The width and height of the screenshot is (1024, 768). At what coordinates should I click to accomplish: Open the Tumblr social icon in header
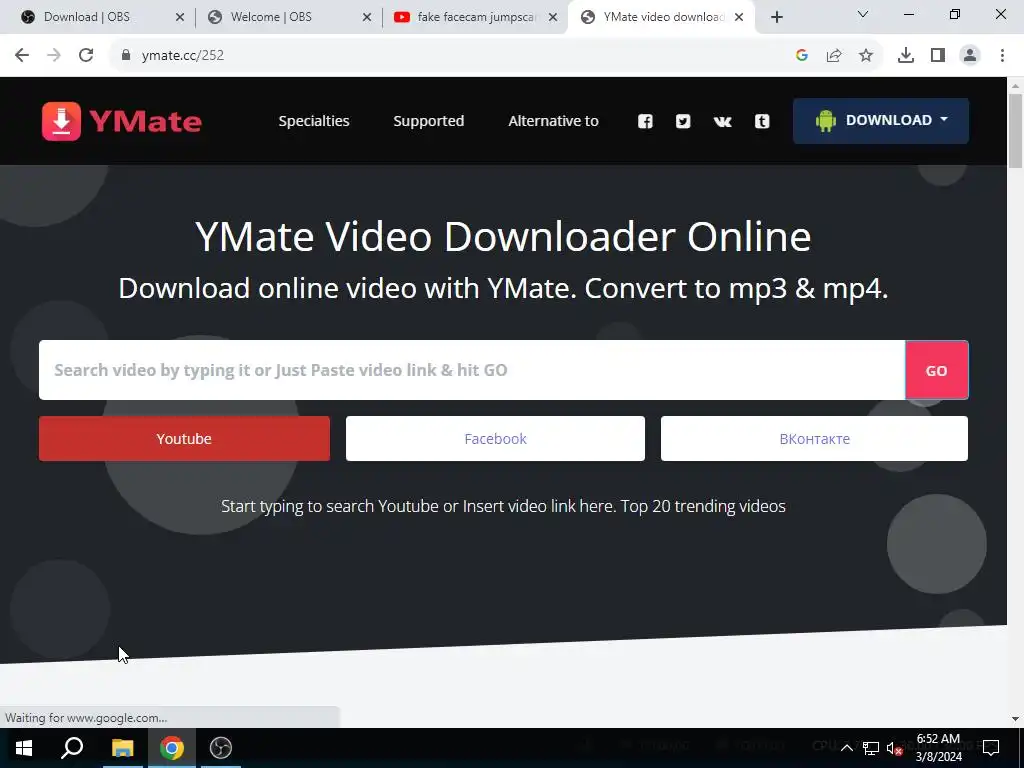coord(762,121)
